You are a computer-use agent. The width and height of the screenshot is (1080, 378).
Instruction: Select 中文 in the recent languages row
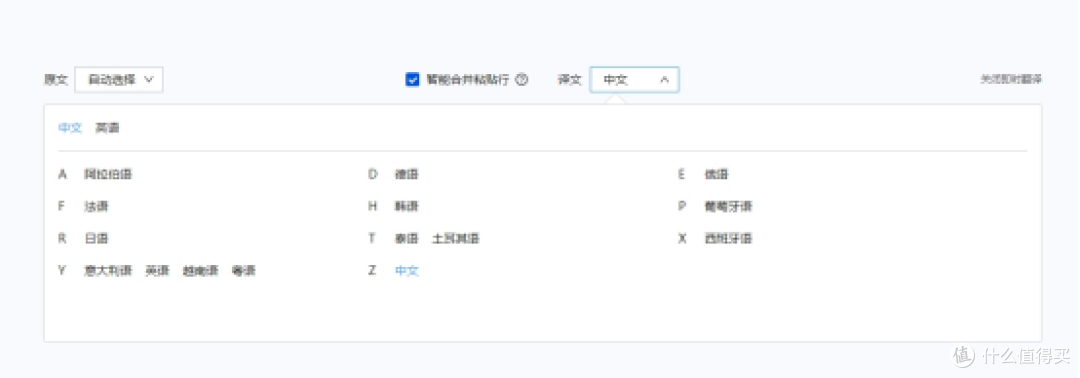pyautogui.click(x=70, y=128)
